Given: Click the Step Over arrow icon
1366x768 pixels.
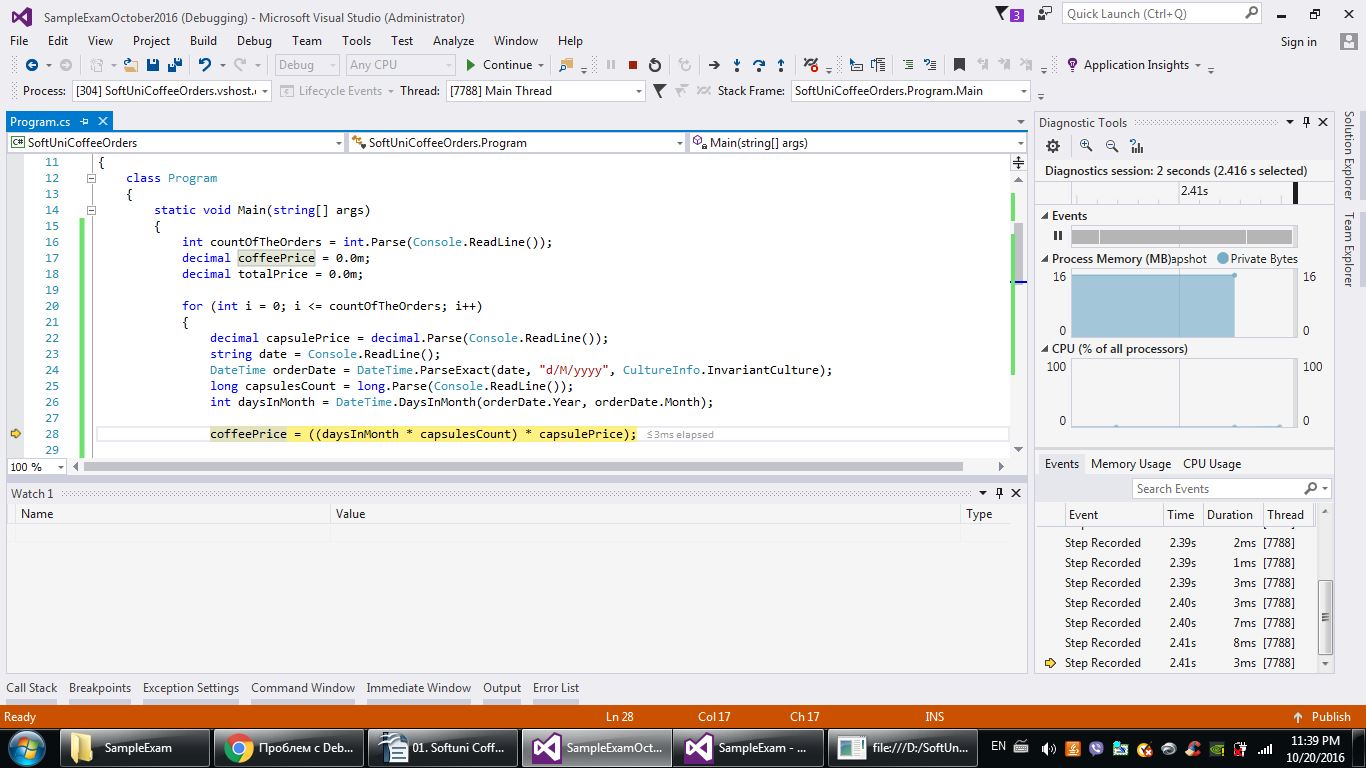Looking at the screenshot, I should coord(759,65).
